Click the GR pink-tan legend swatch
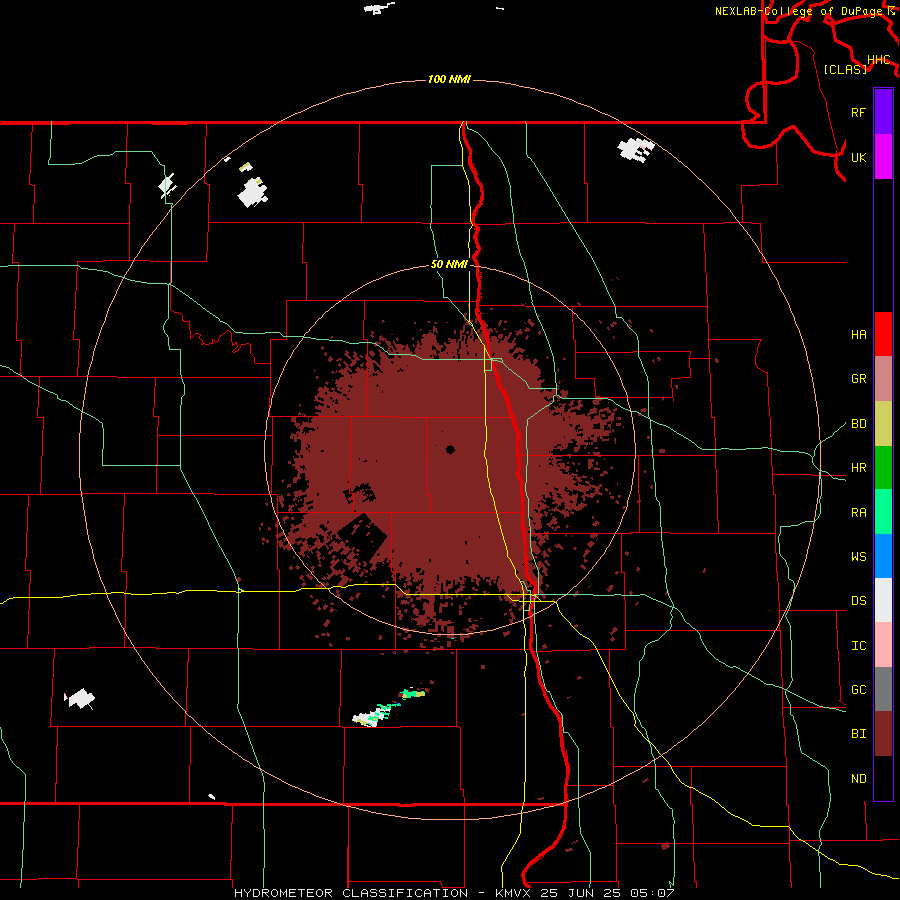The image size is (900, 900). coord(883,379)
